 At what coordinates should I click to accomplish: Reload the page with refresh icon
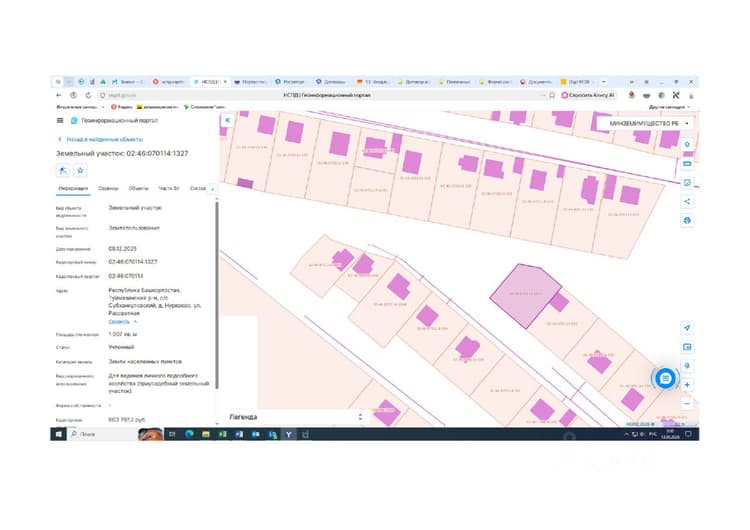pos(88,95)
